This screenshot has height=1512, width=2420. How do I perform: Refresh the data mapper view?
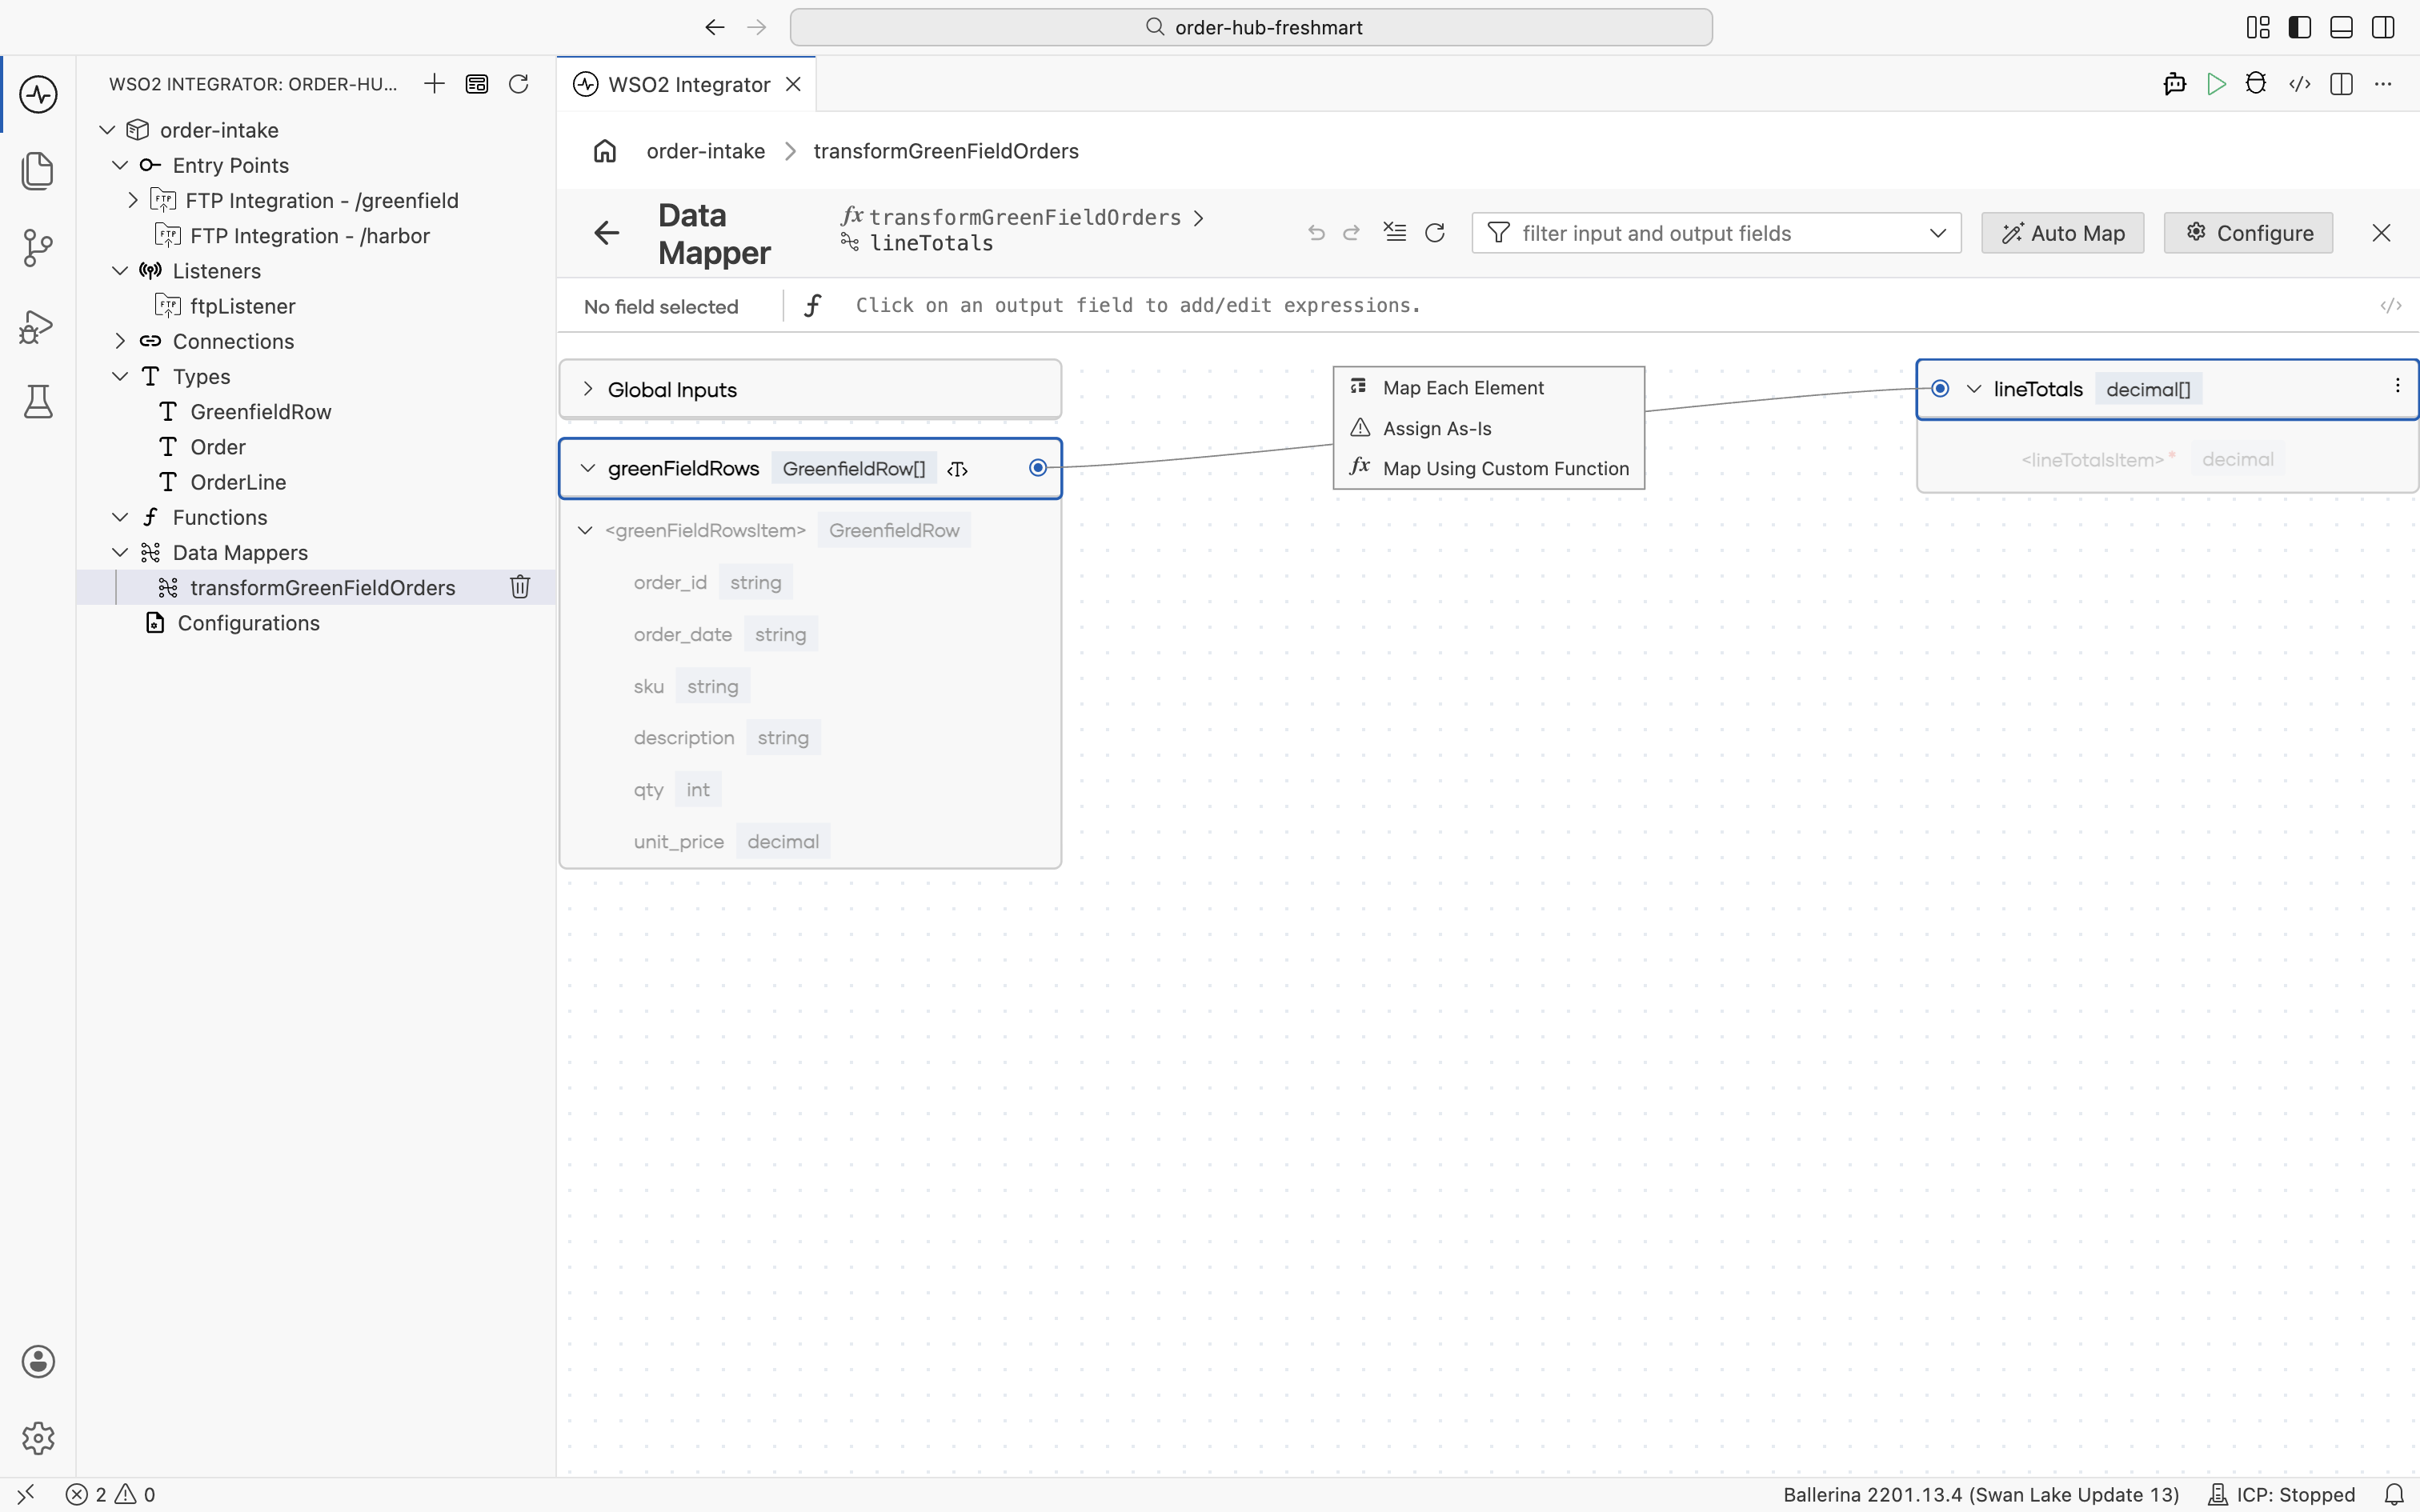click(1435, 233)
